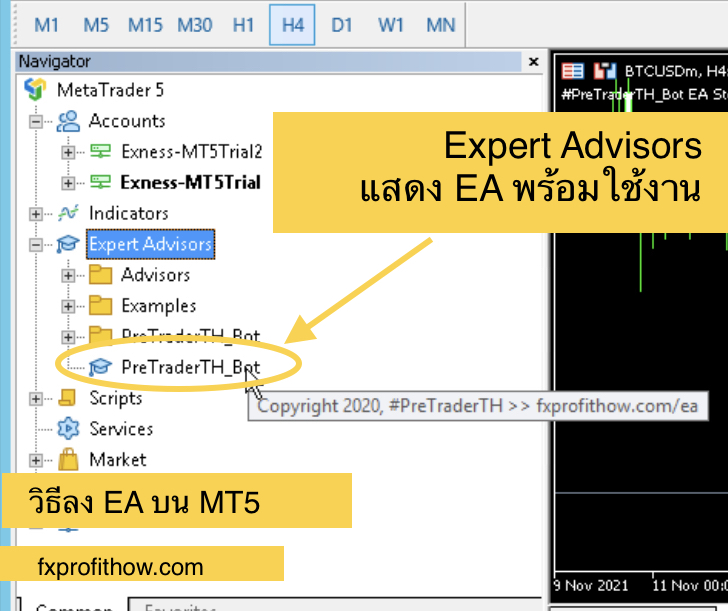728x611 pixels.
Task: Collapse the Expert Advisors node
Action: (x=36, y=245)
